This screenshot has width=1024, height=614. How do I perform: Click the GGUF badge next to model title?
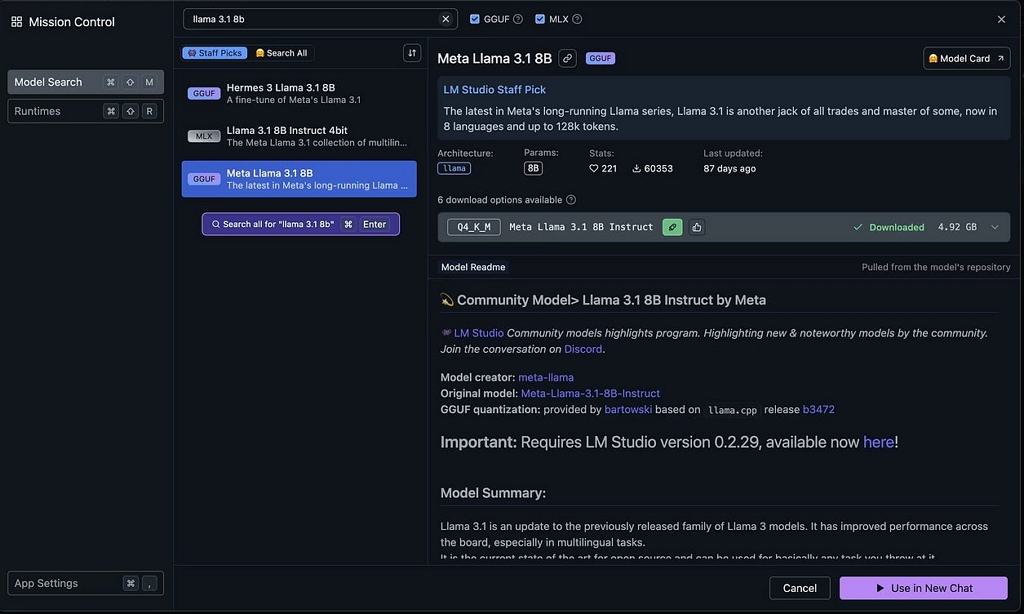click(600, 58)
